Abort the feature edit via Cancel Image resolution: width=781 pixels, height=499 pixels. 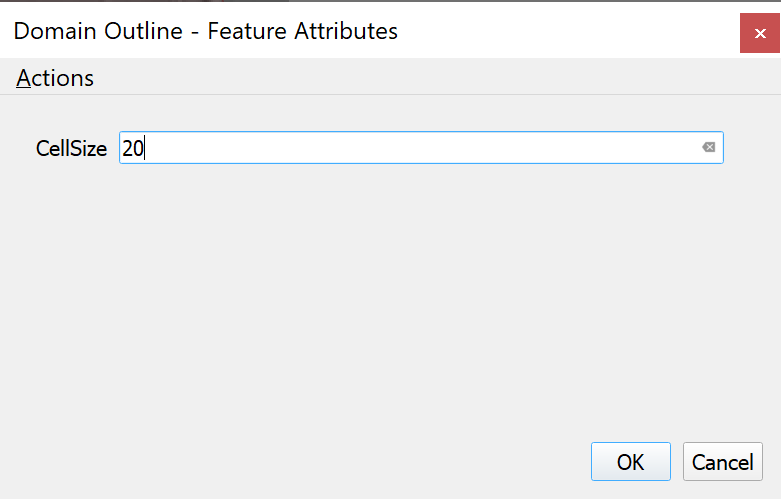(723, 462)
